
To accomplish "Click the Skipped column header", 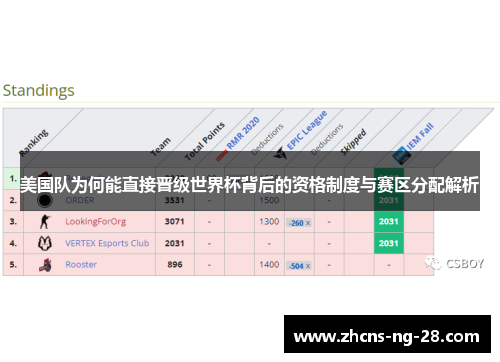I will click(x=353, y=142).
